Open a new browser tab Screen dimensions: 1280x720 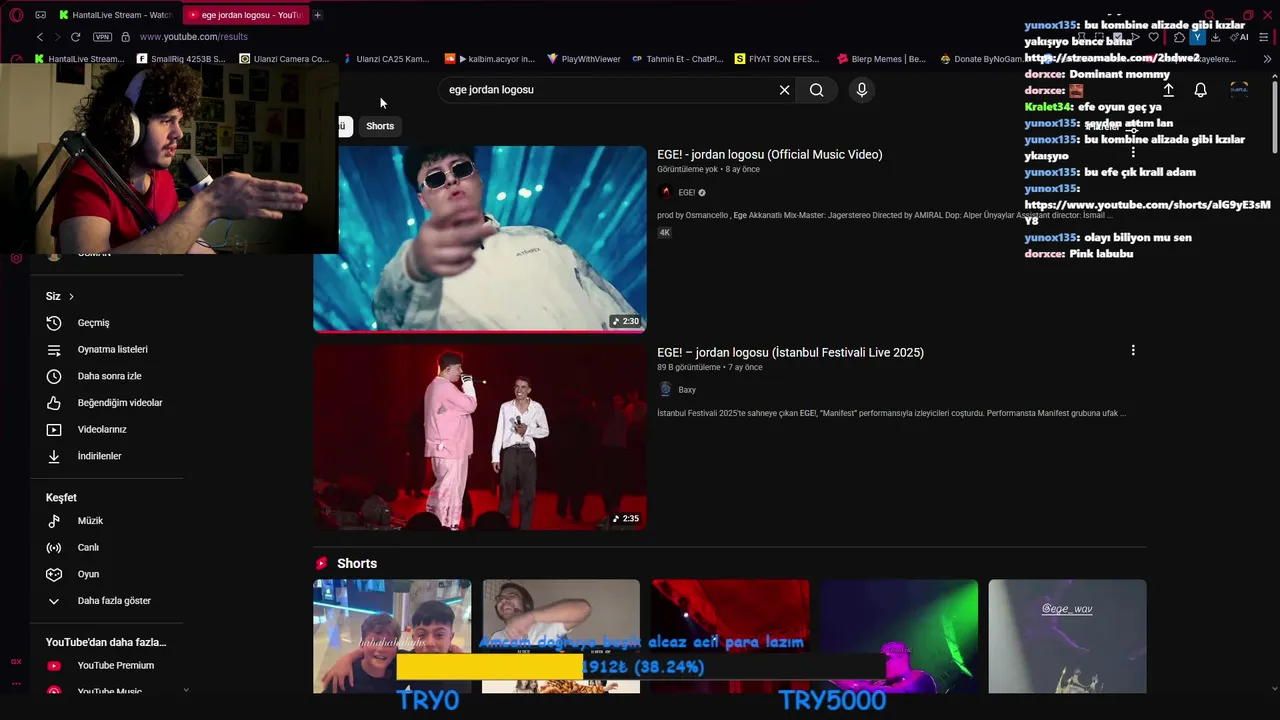coord(317,15)
